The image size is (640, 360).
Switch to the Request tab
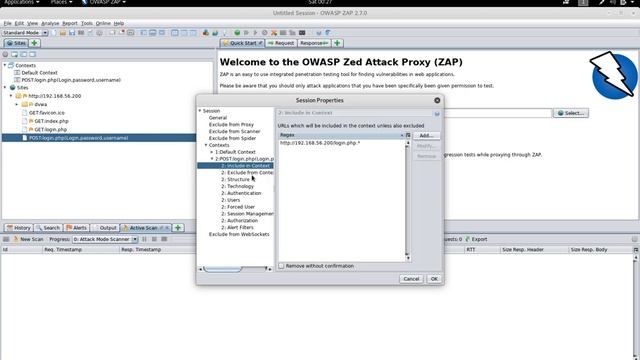[x=281, y=43]
